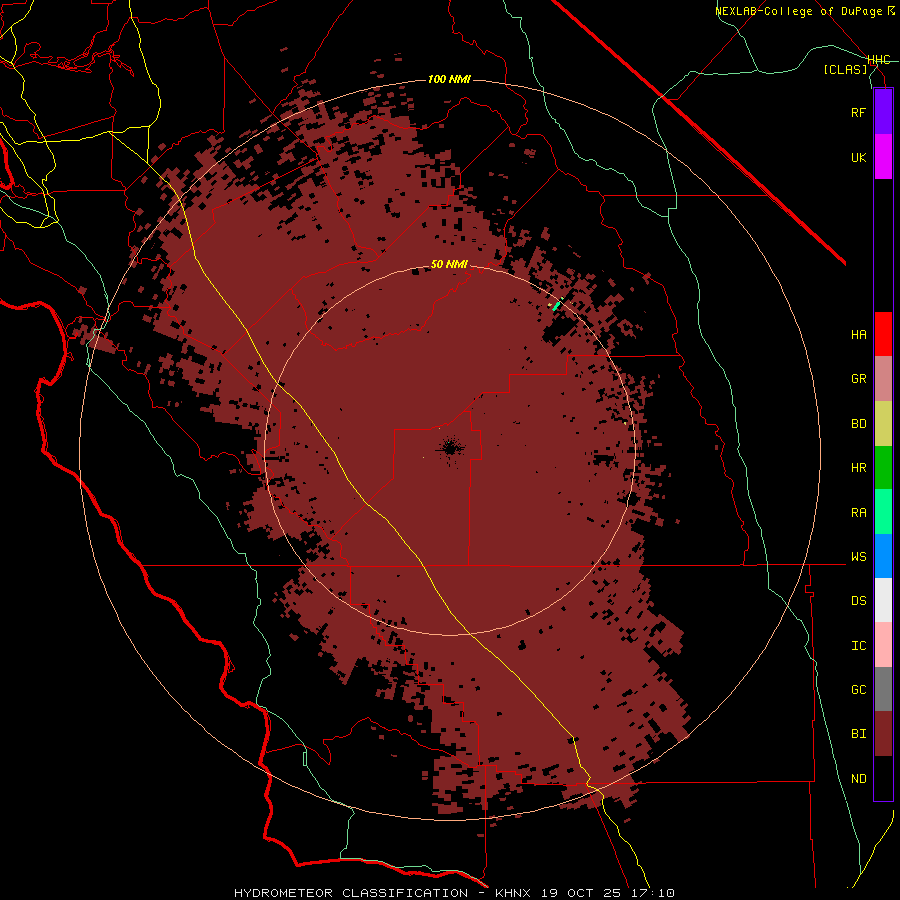The height and width of the screenshot is (900, 900).
Task: Click the BI legend label
Action: click(858, 734)
